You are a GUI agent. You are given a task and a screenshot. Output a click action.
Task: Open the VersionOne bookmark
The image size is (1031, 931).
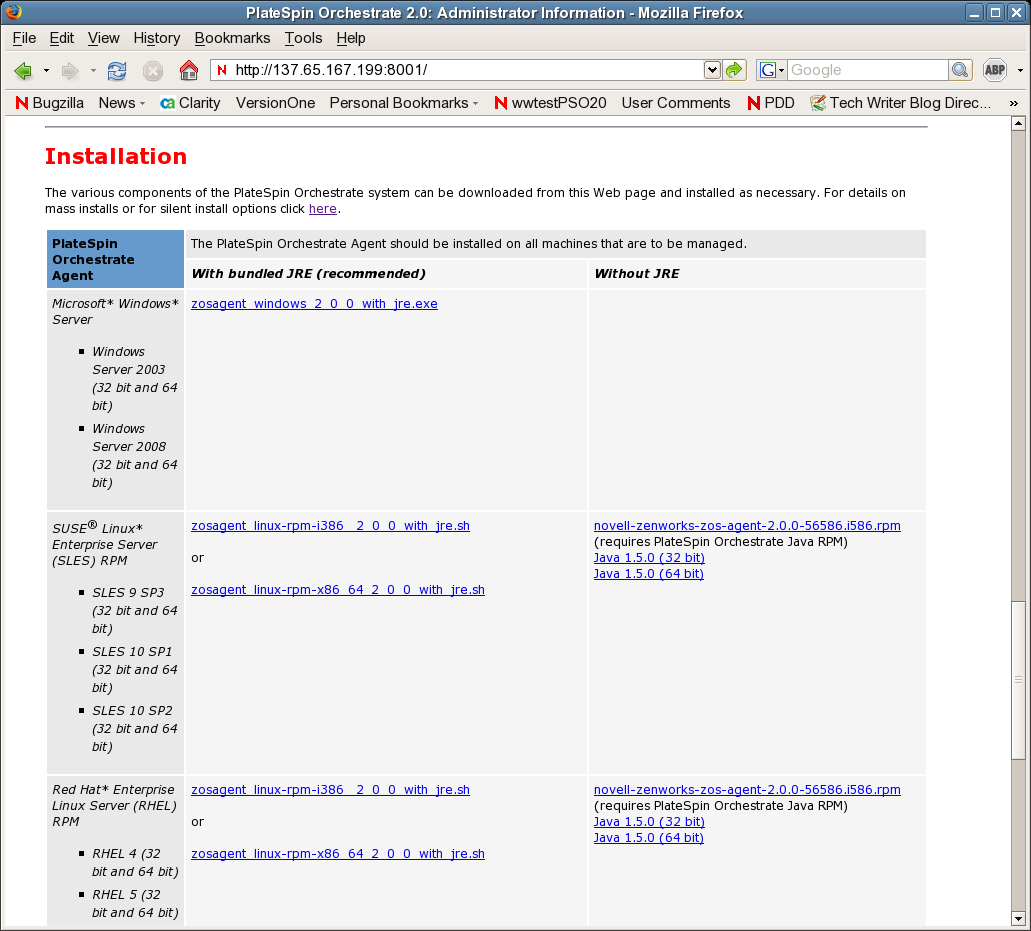pyautogui.click(x=276, y=103)
